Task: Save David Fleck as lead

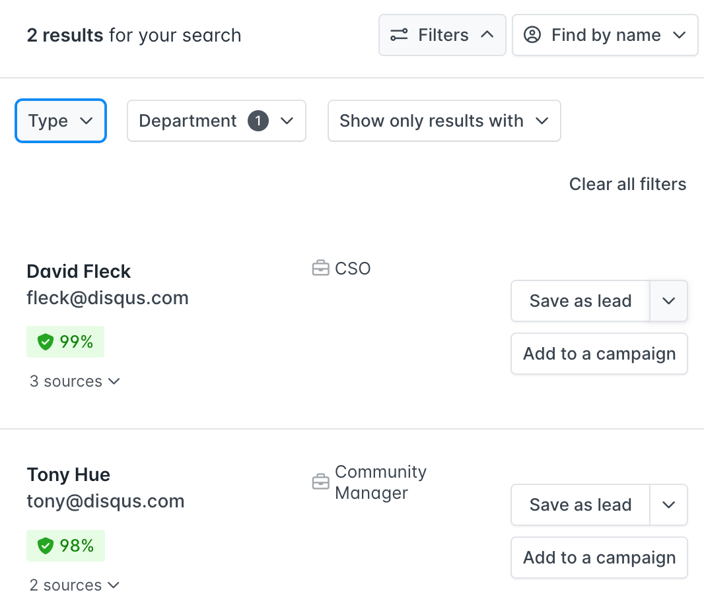Action: [x=580, y=301]
